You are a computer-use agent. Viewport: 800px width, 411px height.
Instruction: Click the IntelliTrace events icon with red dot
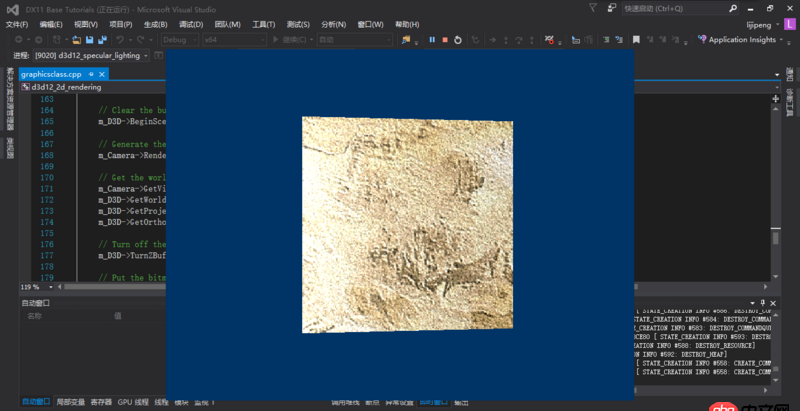(x=549, y=40)
